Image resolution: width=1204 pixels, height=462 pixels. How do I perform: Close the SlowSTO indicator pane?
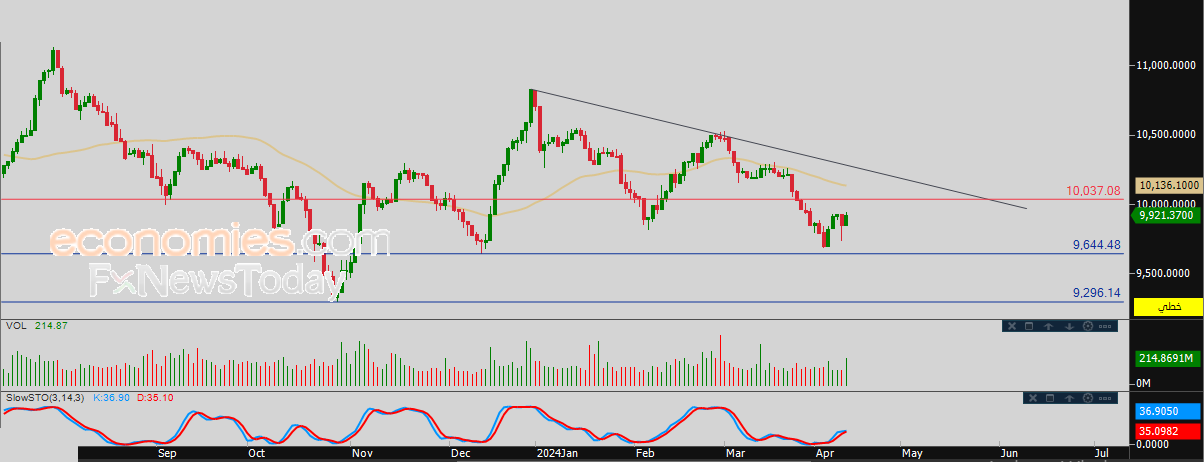(x=1033, y=398)
